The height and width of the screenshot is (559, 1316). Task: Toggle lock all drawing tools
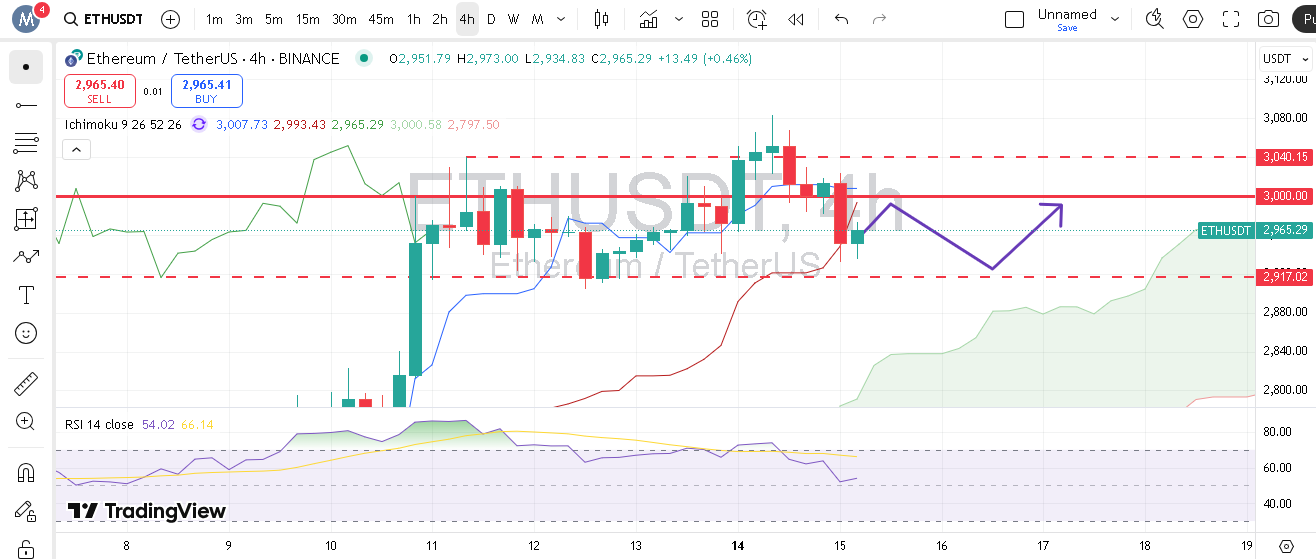point(26,549)
